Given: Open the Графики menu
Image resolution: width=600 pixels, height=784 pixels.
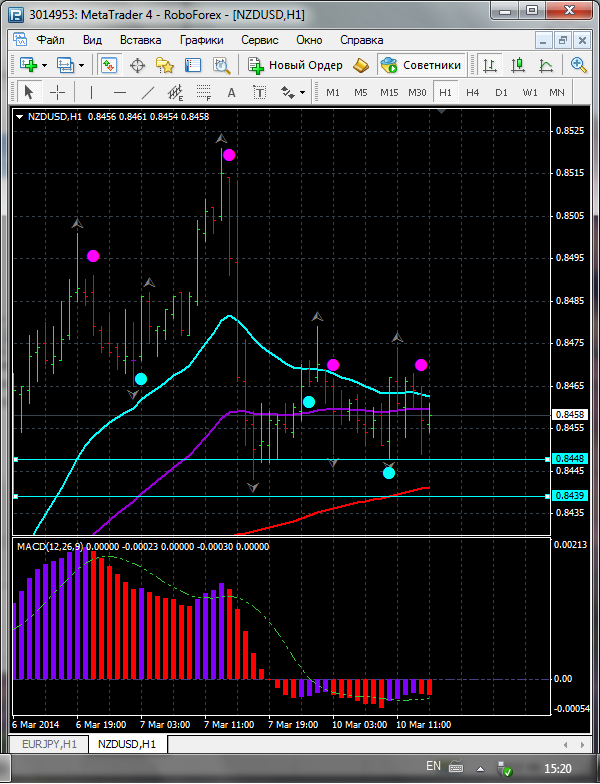Looking at the screenshot, I should 202,40.
